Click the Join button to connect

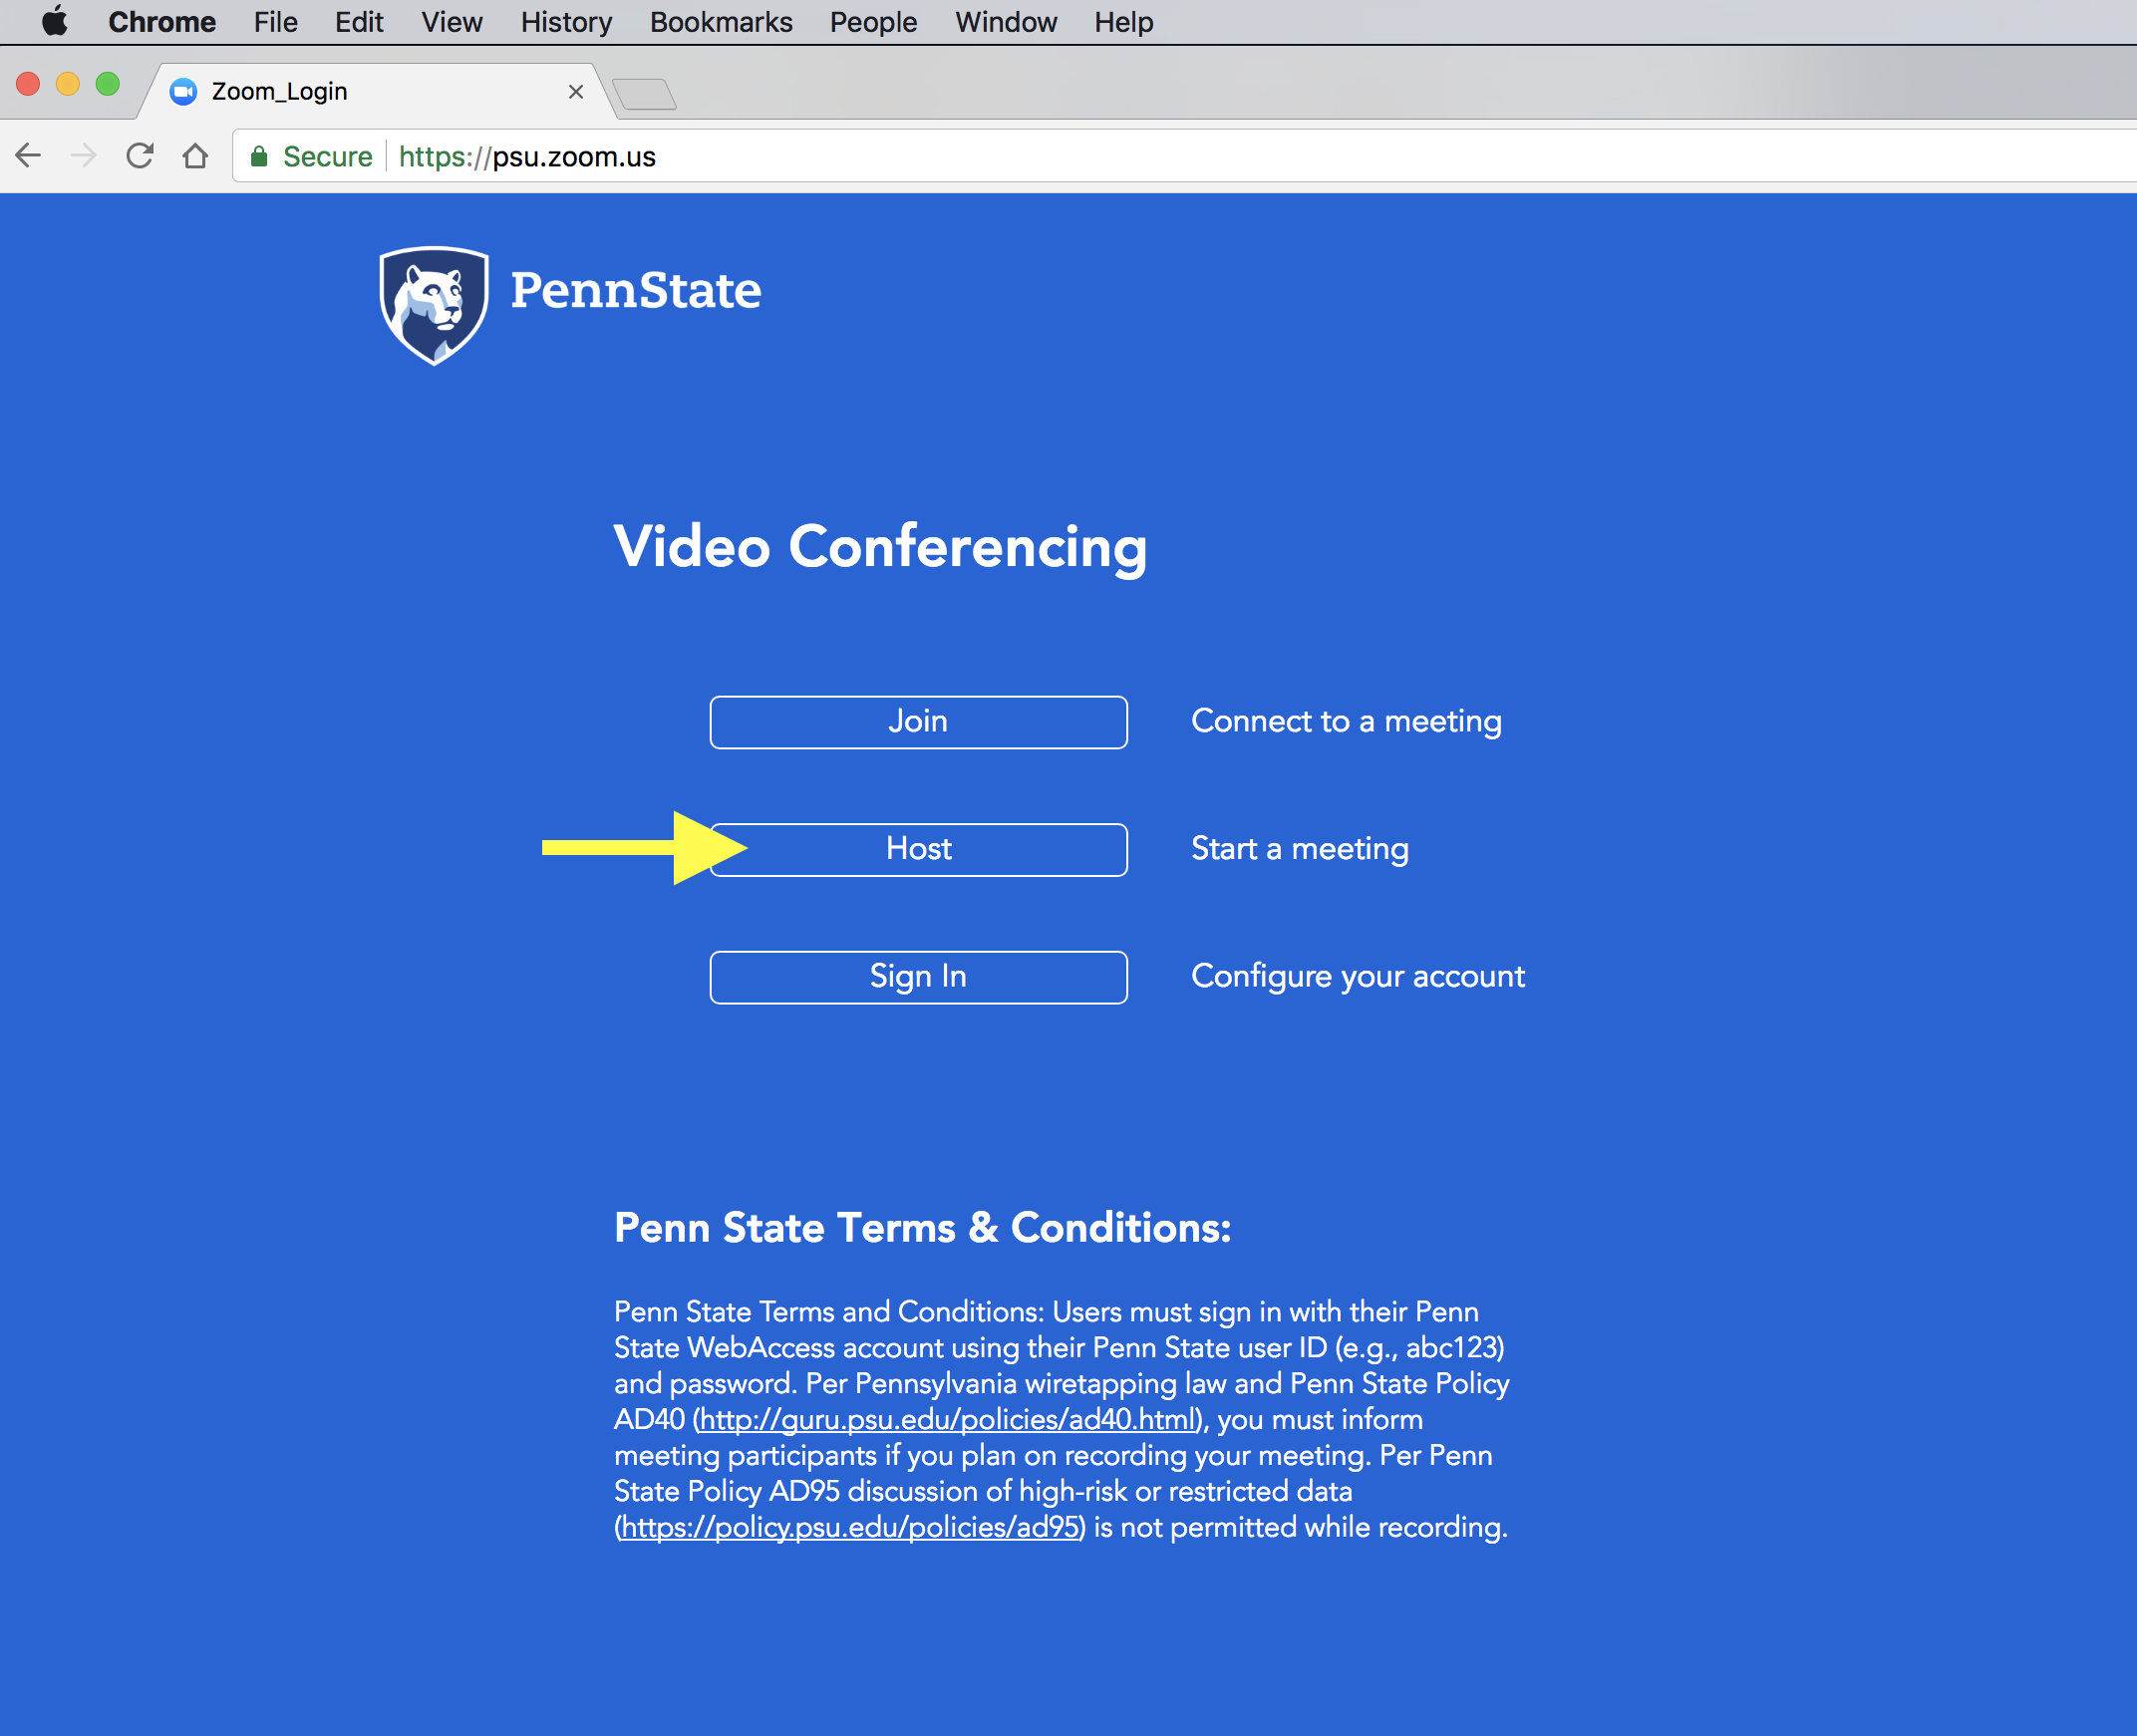(918, 721)
